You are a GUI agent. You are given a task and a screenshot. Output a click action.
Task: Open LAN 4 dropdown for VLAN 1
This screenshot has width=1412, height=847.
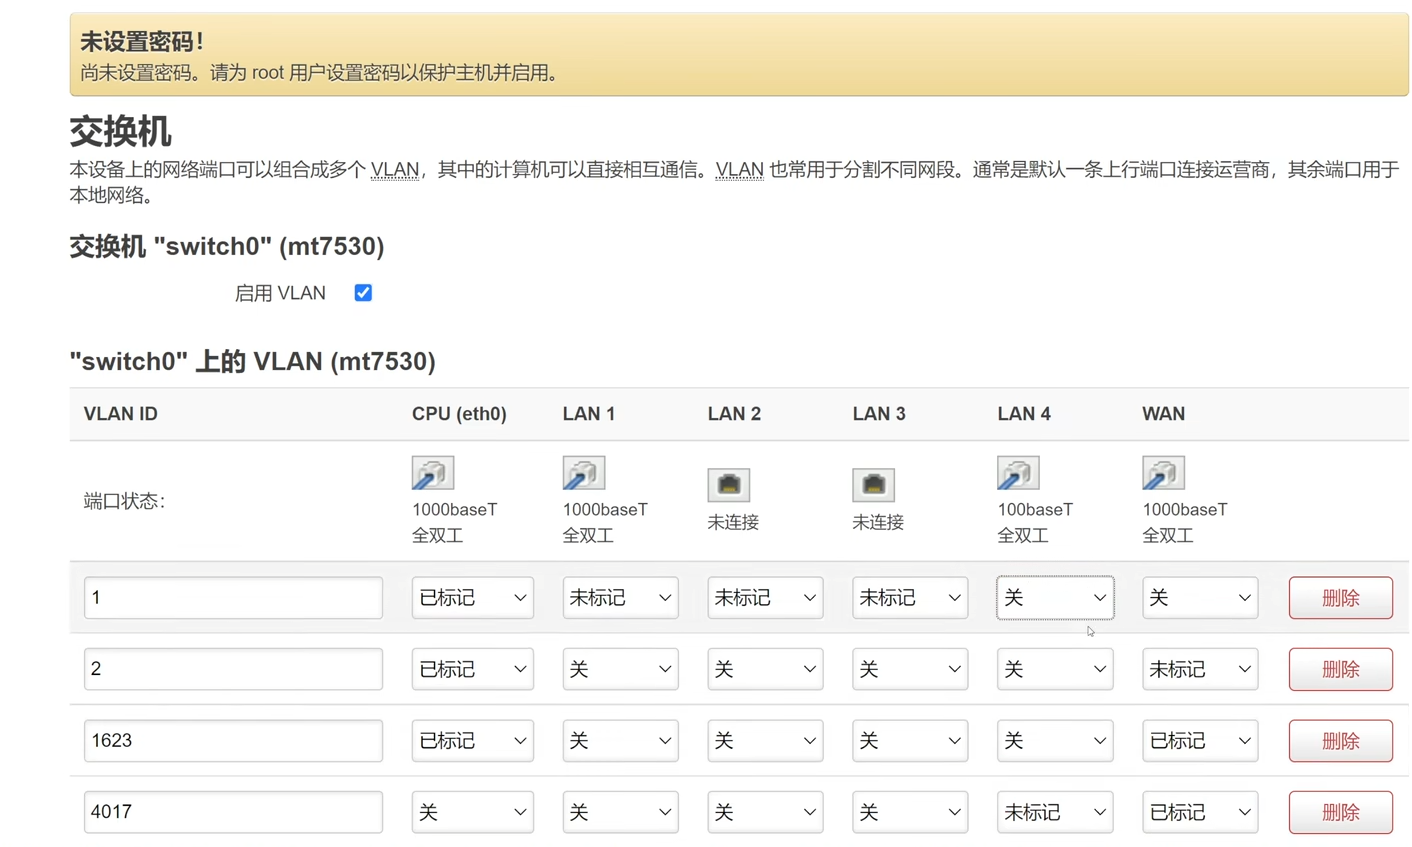(x=1055, y=598)
